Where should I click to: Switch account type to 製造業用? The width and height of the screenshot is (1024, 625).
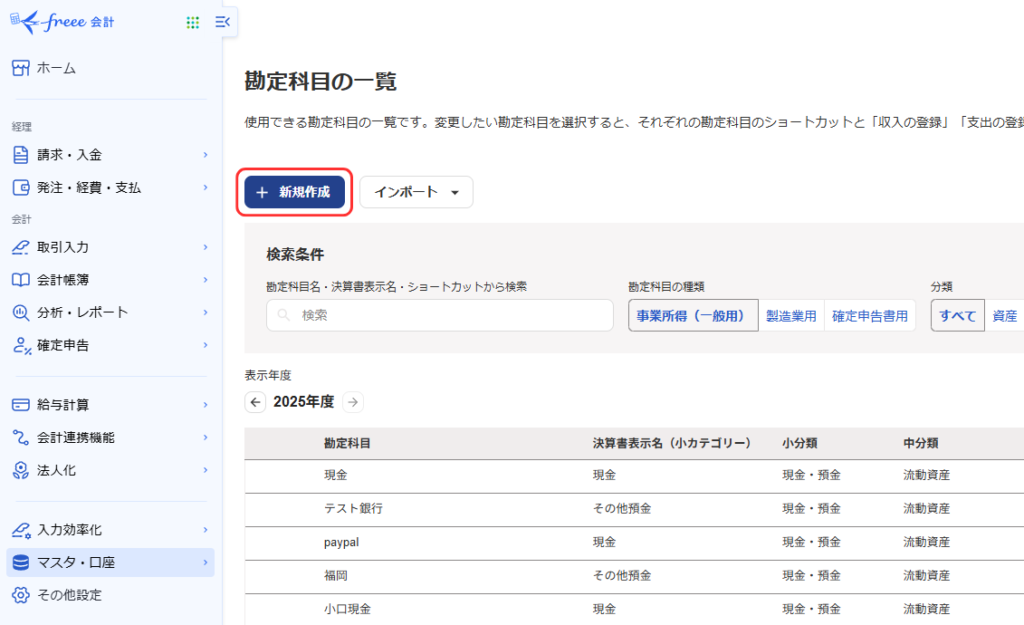click(x=791, y=316)
